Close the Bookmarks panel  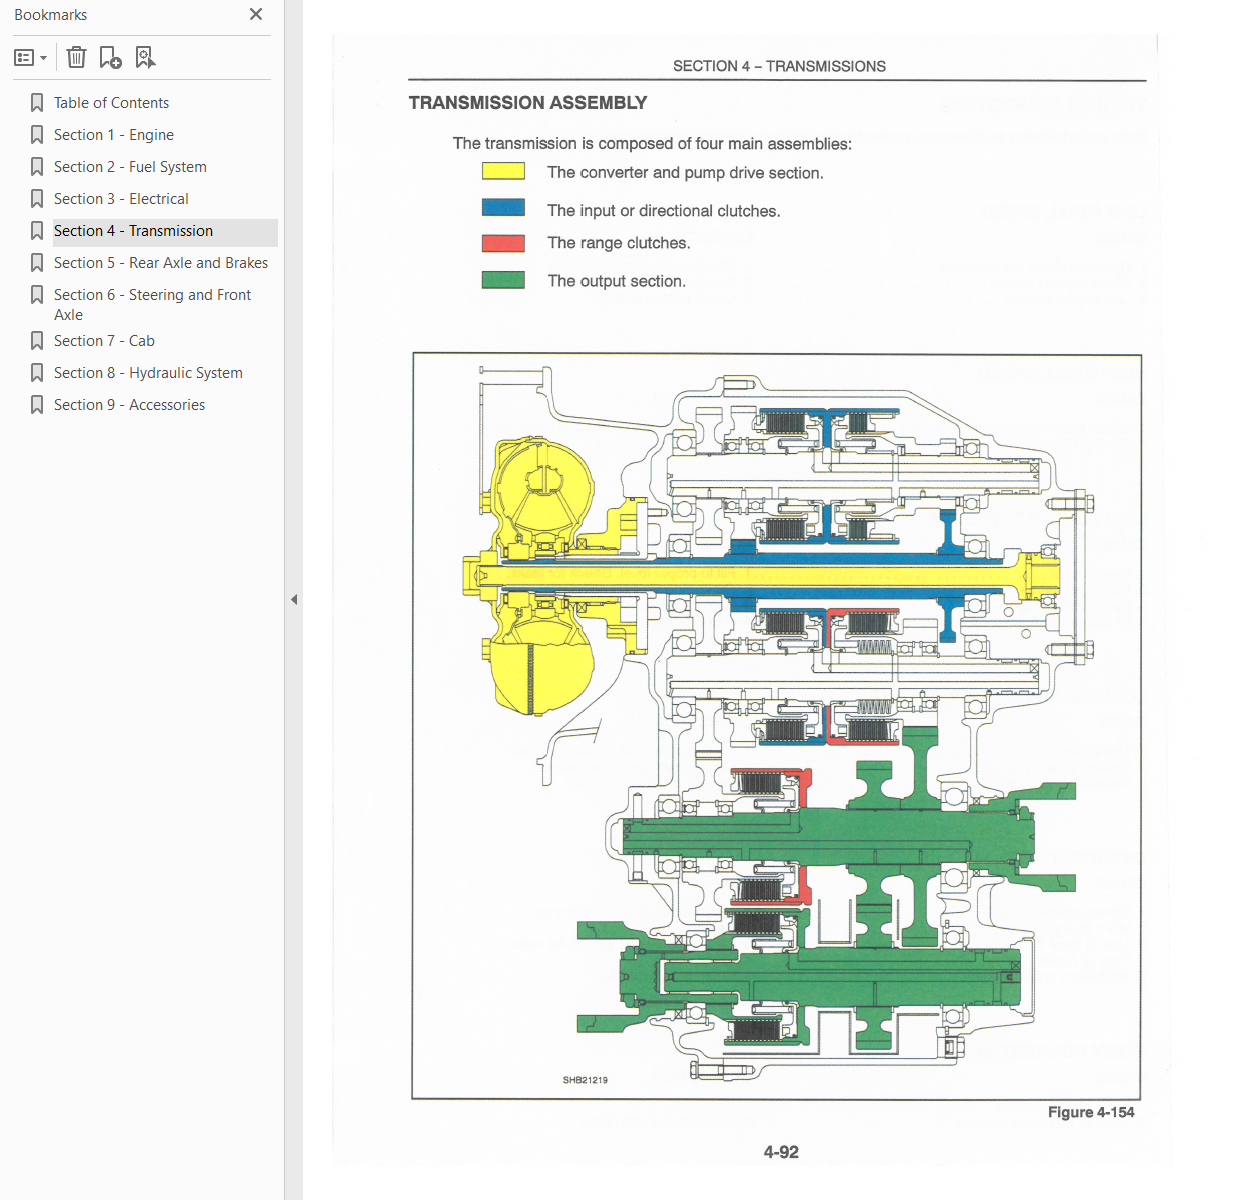pos(256,14)
